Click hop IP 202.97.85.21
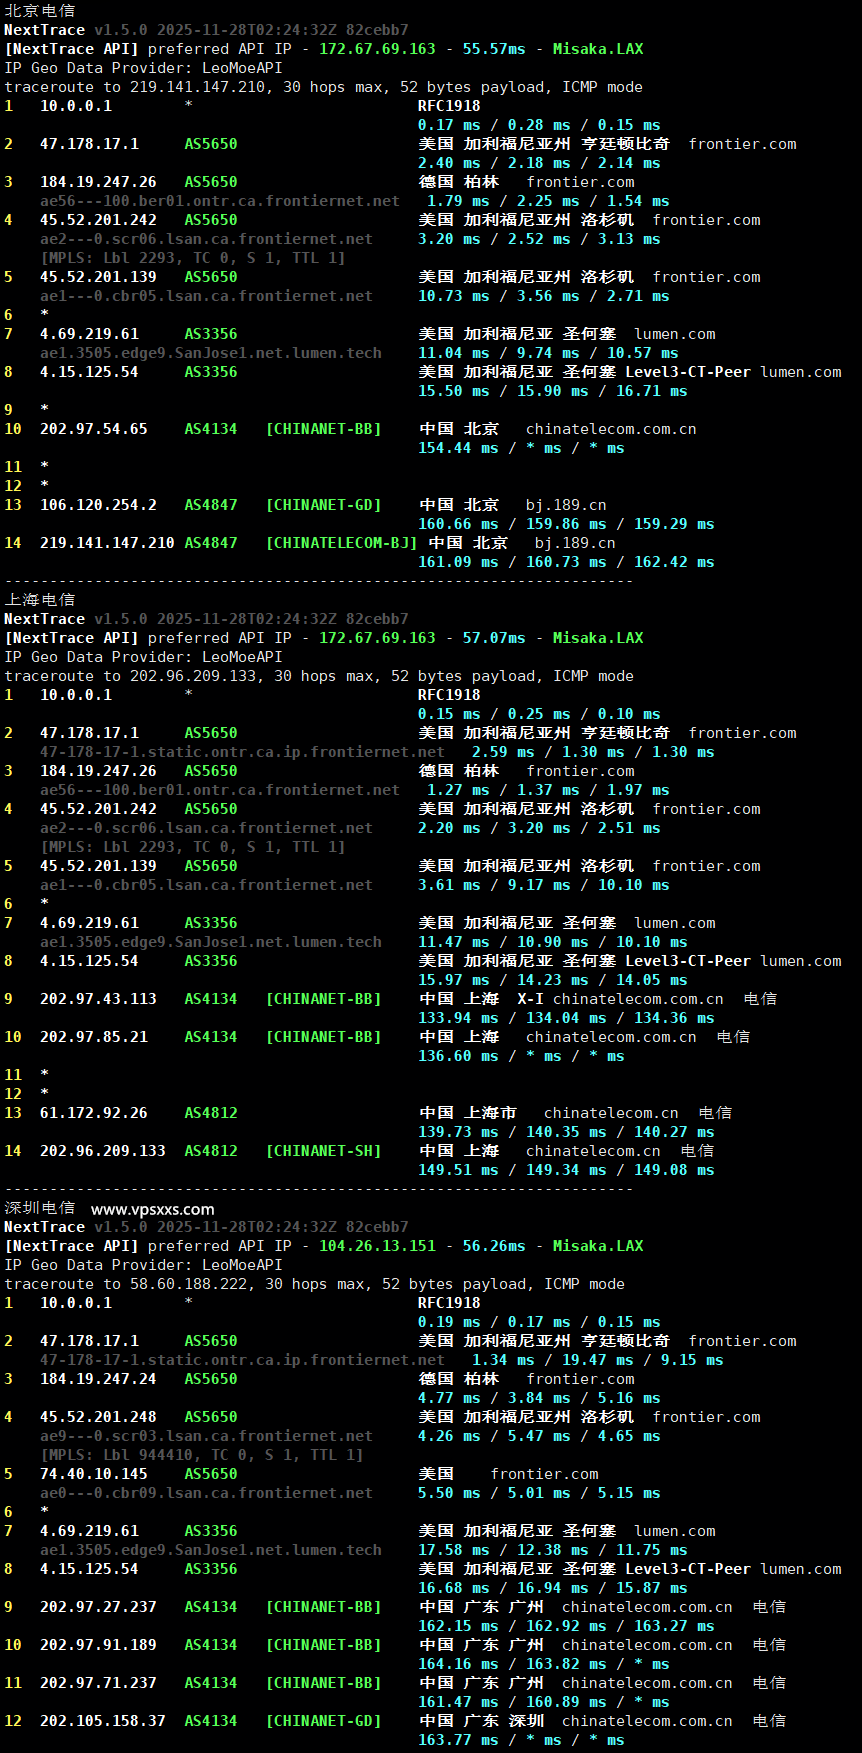Viewport: 862px width, 1753px height. 94,1037
